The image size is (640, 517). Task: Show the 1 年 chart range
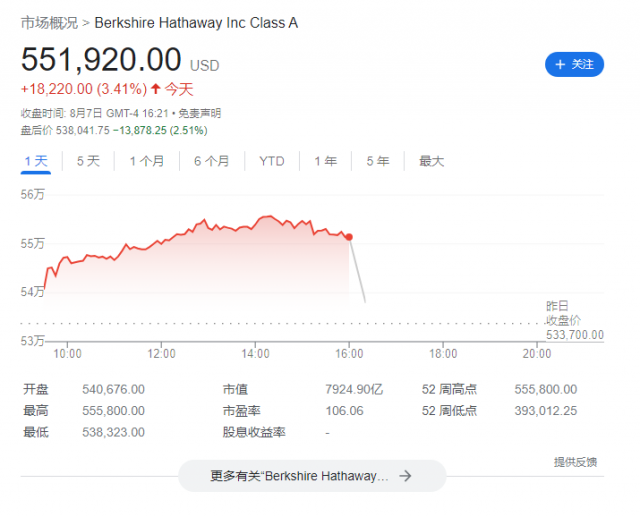coord(325,161)
